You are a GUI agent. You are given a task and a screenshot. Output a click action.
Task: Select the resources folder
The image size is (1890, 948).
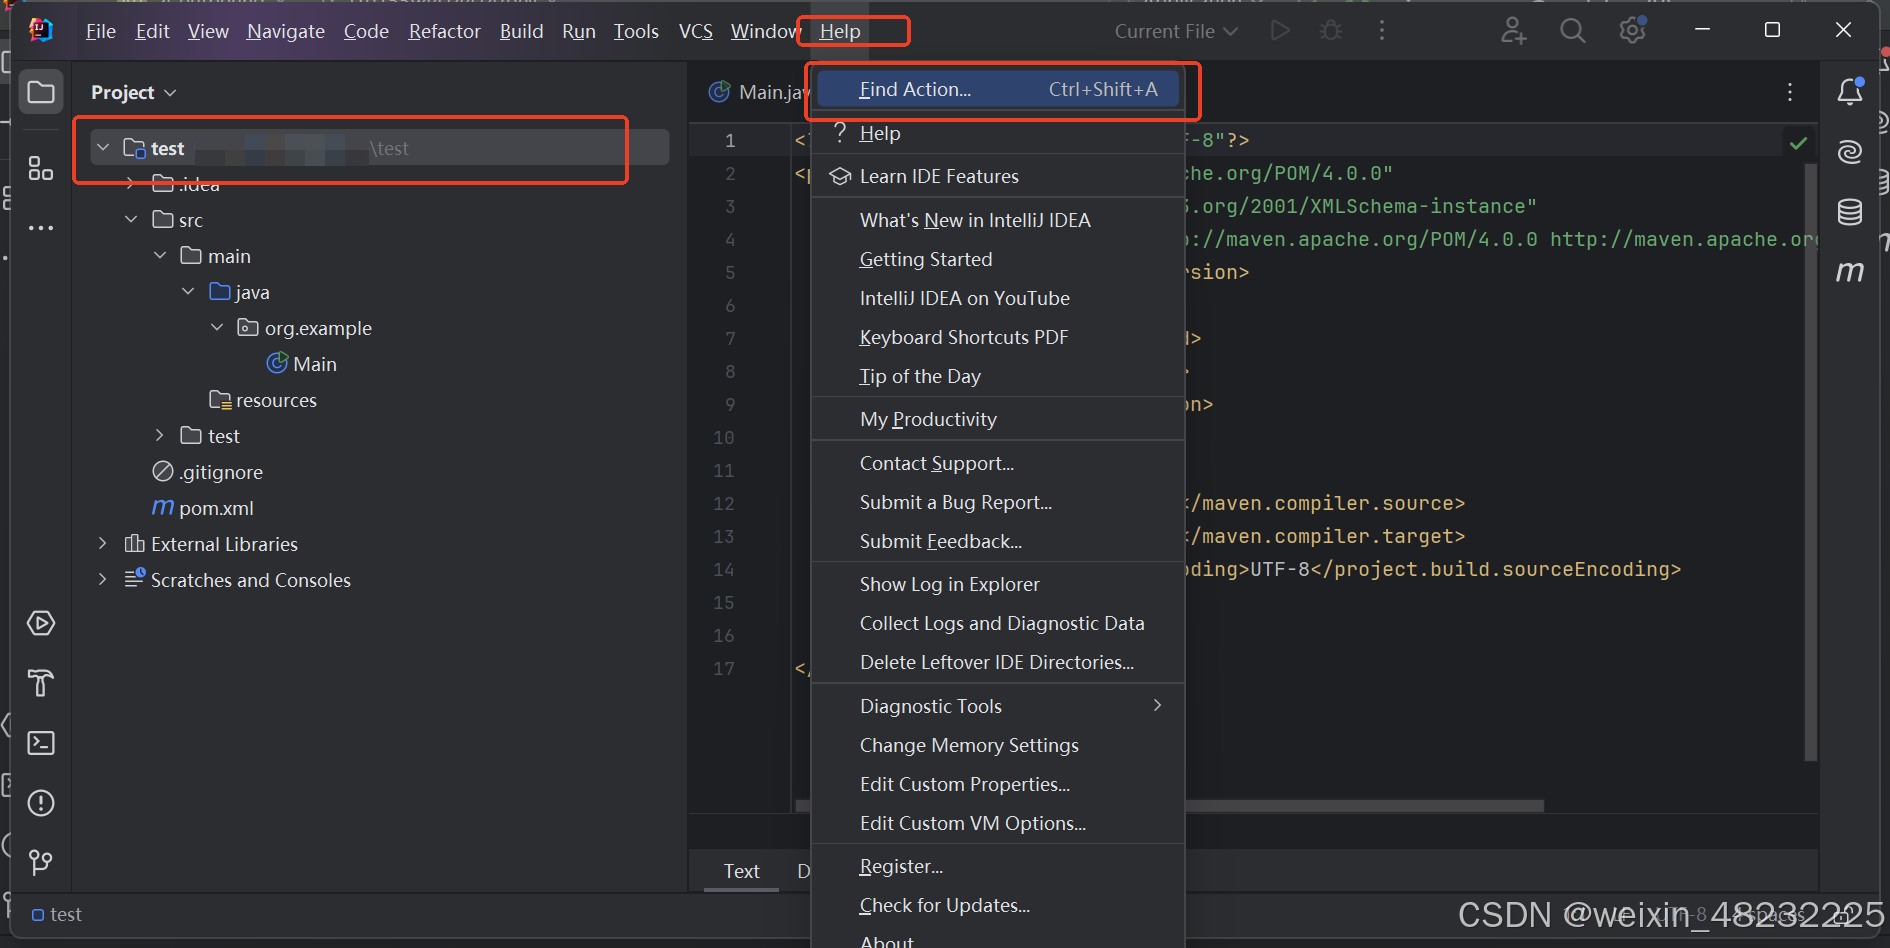[263, 400]
